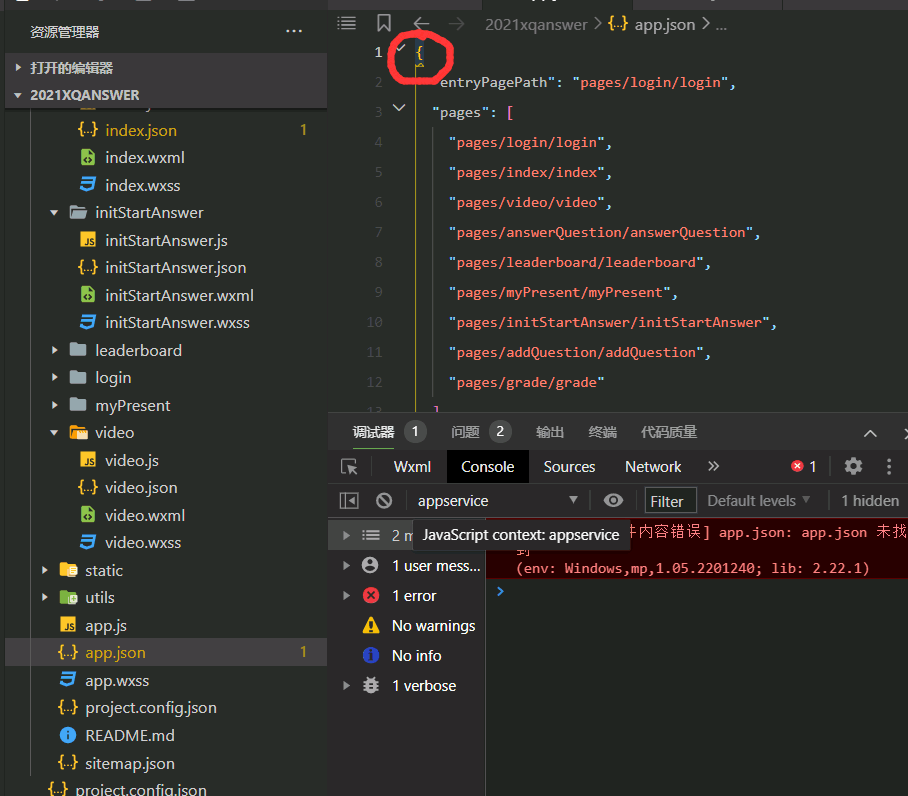908x796 pixels.
Task: Select the app.json file in explorer
Action: pyautogui.click(x=166, y=652)
